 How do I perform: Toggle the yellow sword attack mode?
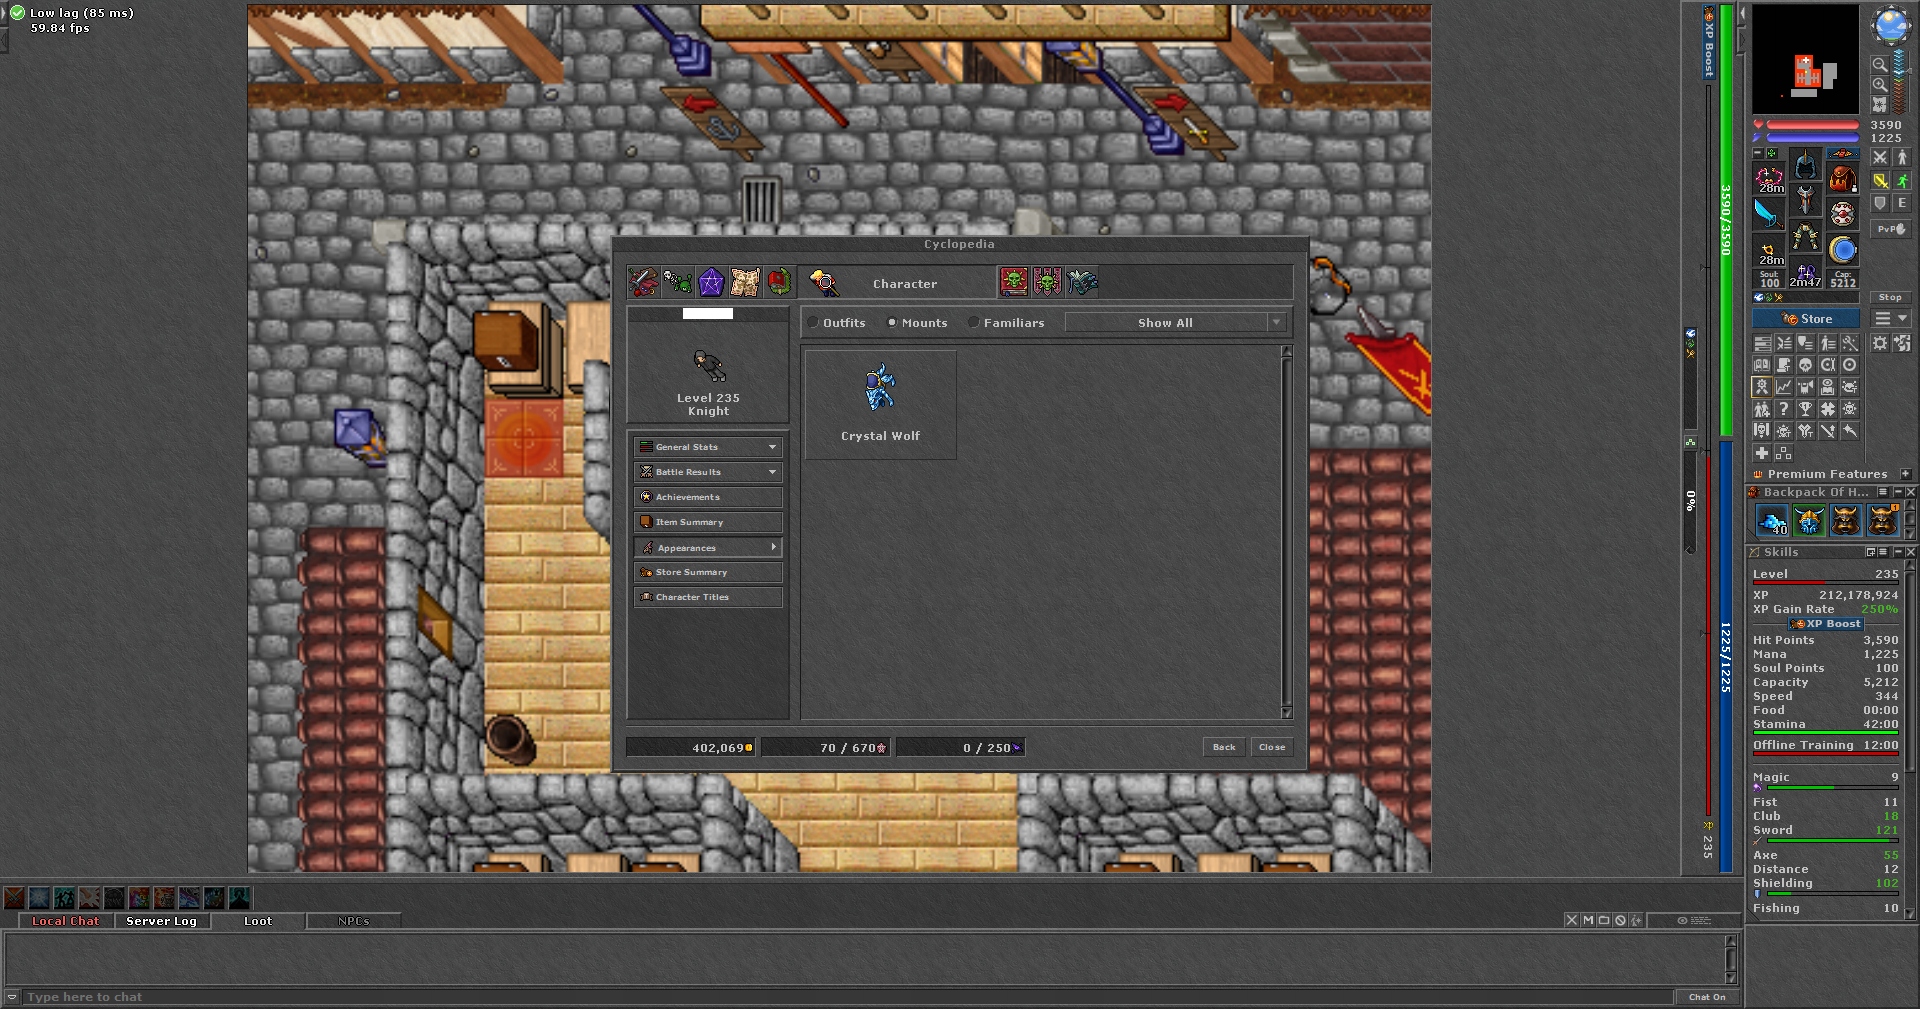[1880, 181]
